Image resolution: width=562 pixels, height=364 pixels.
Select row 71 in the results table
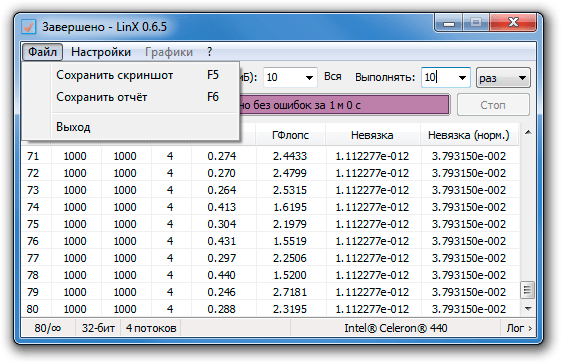pos(270,156)
